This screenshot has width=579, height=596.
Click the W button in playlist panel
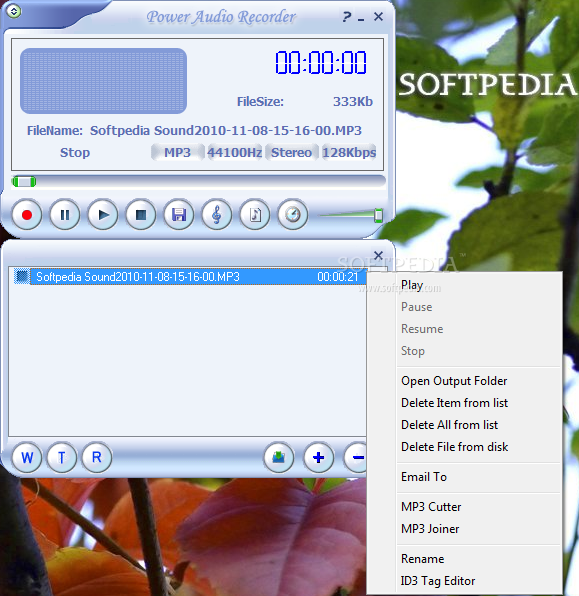(x=27, y=457)
